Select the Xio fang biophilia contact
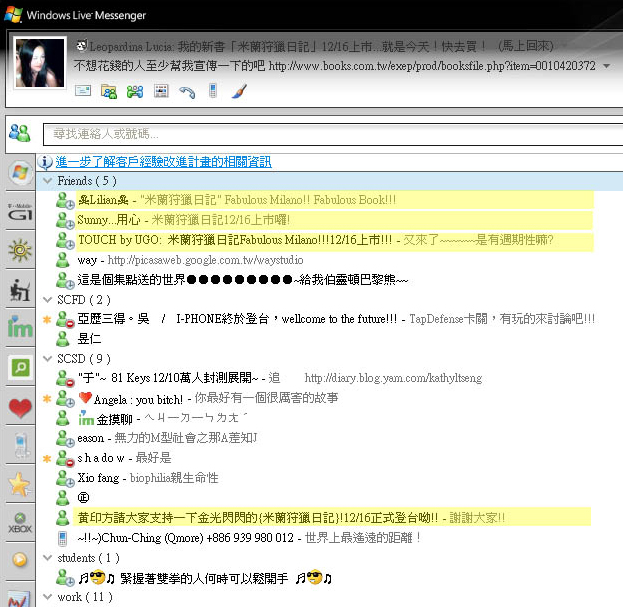The height and width of the screenshot is (607, 623). 137,478
